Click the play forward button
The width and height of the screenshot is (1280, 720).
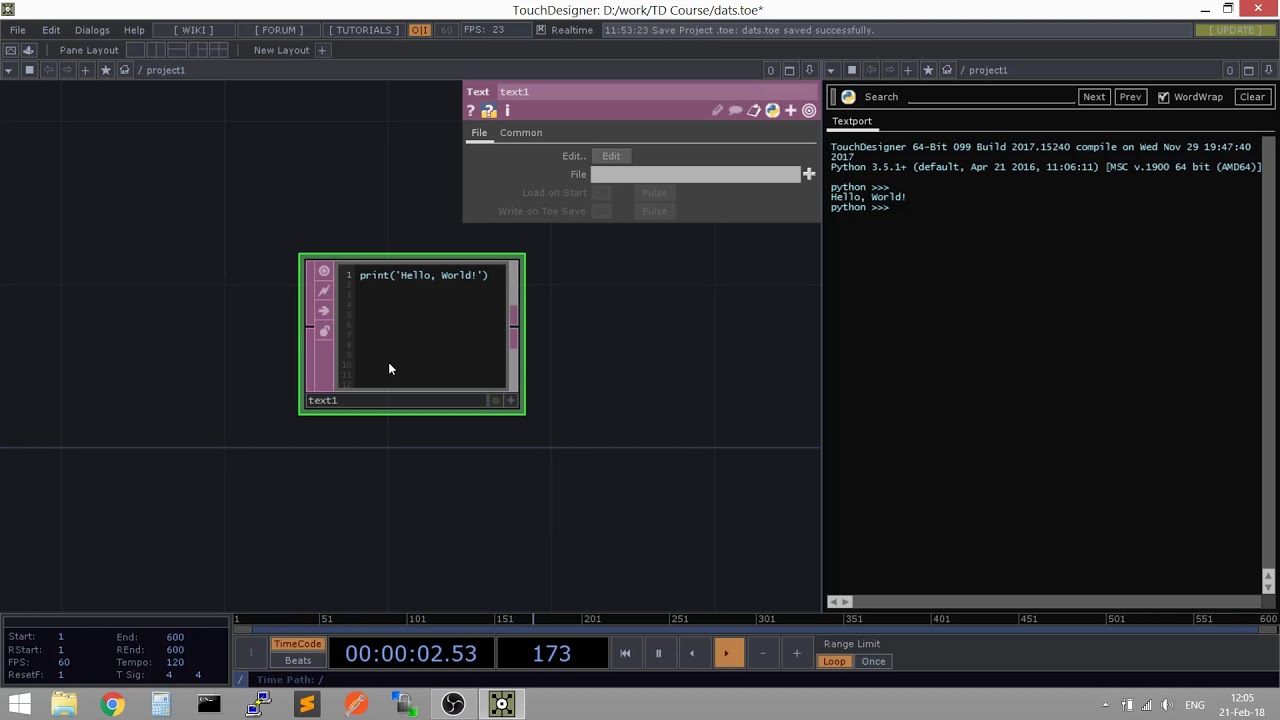tap(727, 653)
